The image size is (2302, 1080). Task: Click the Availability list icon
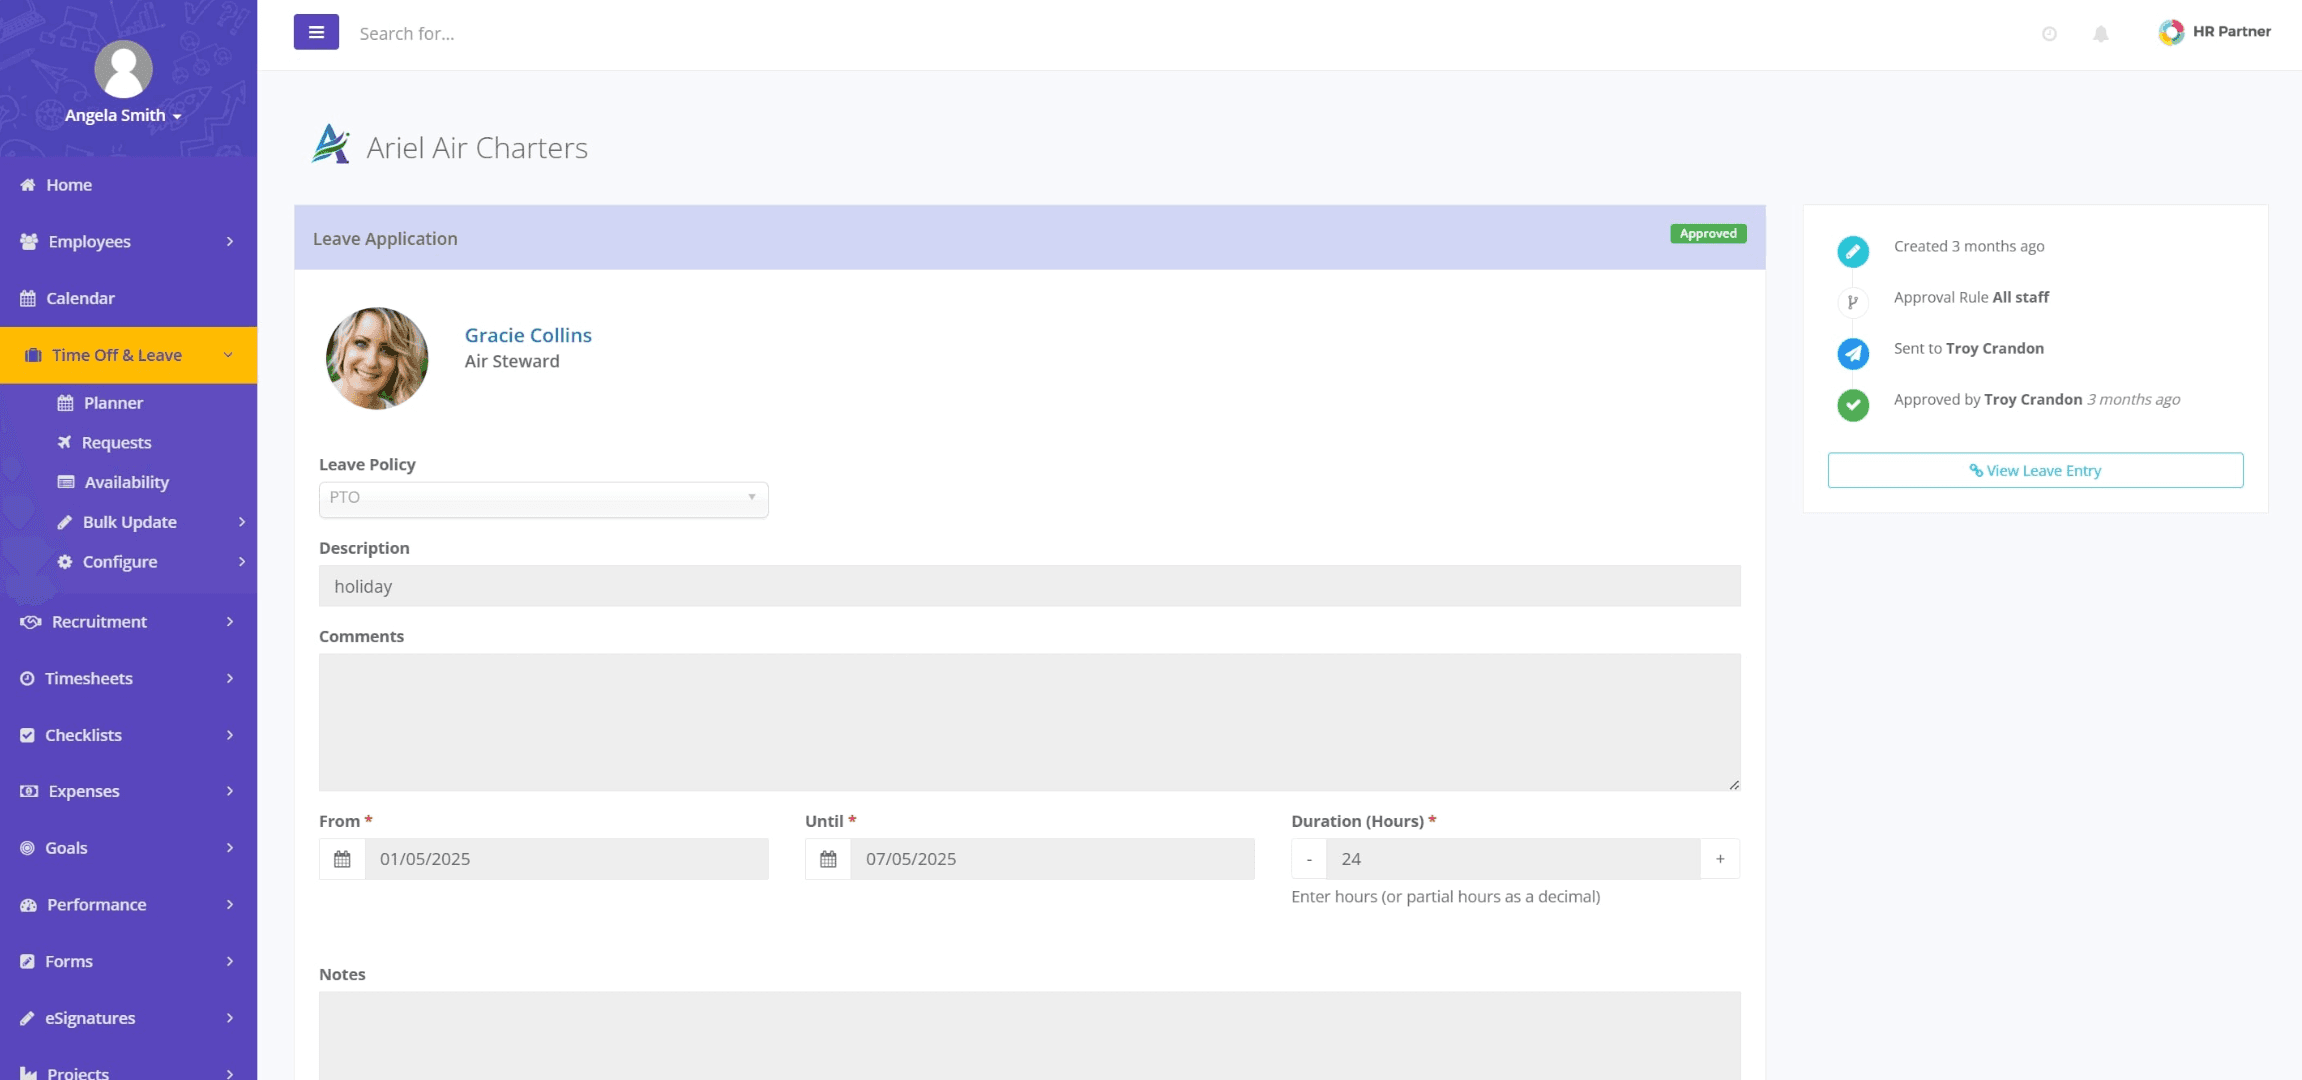coord(66,482)
